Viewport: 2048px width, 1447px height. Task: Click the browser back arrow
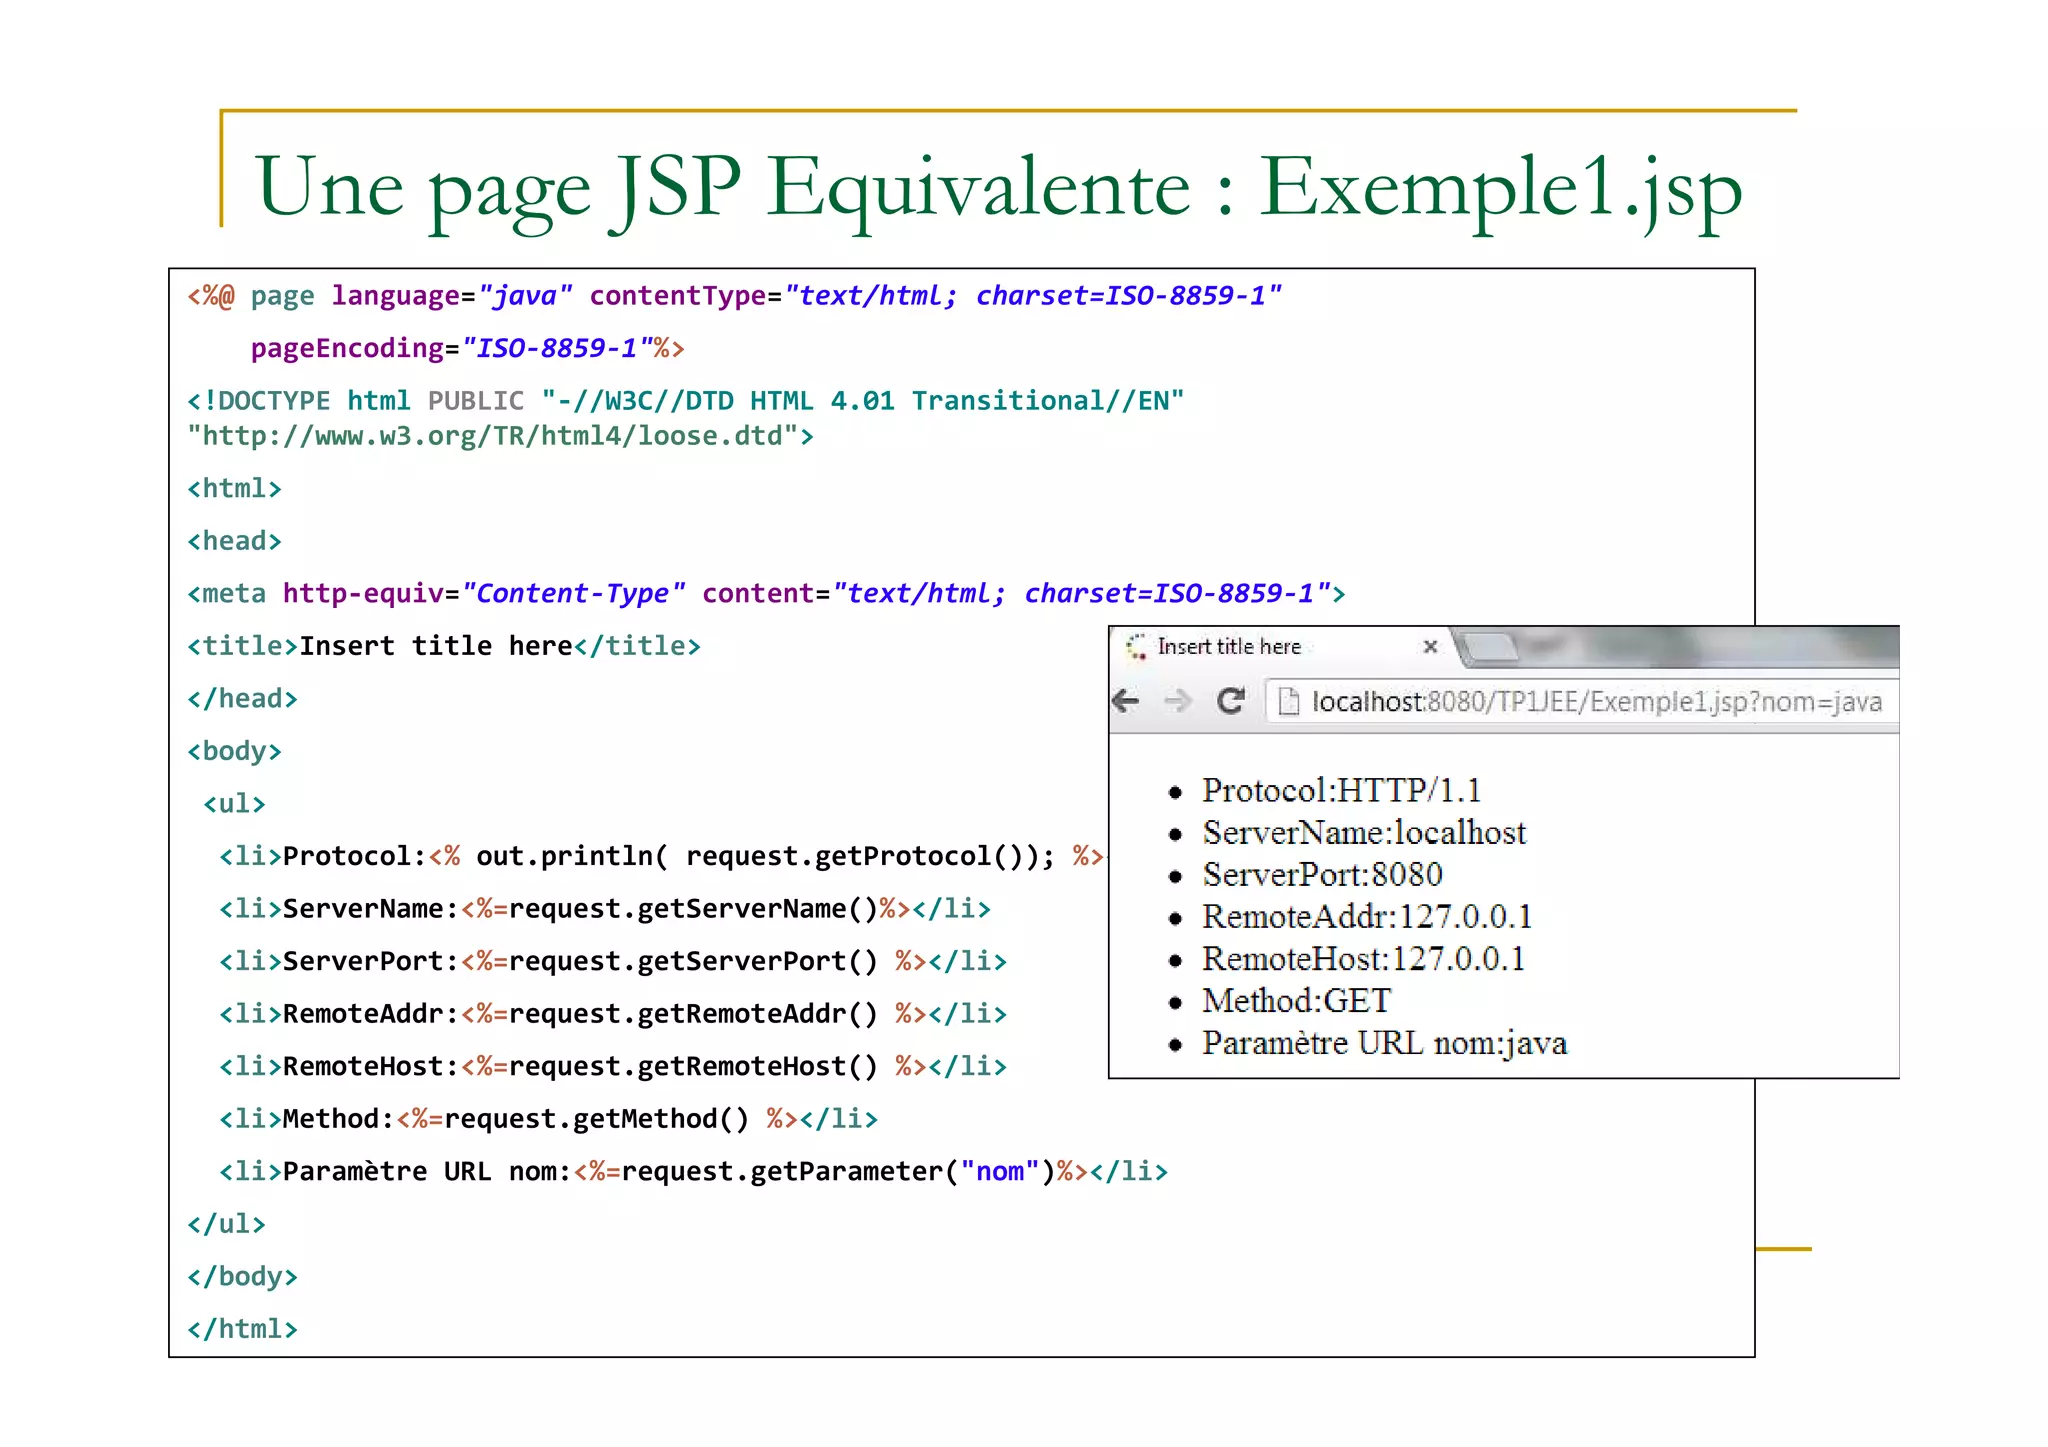pos(1126,701)
